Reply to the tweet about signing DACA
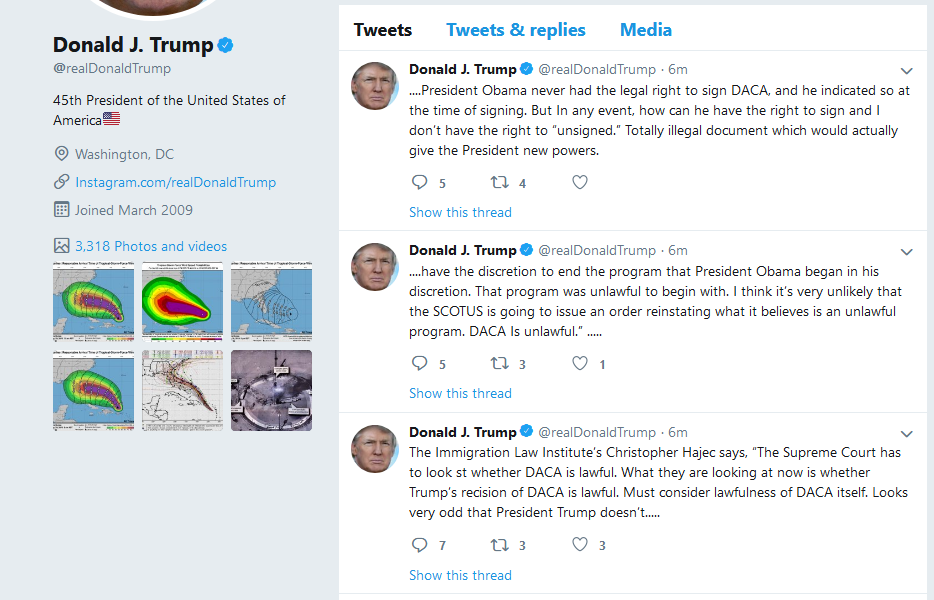 [x=420, y=182]
